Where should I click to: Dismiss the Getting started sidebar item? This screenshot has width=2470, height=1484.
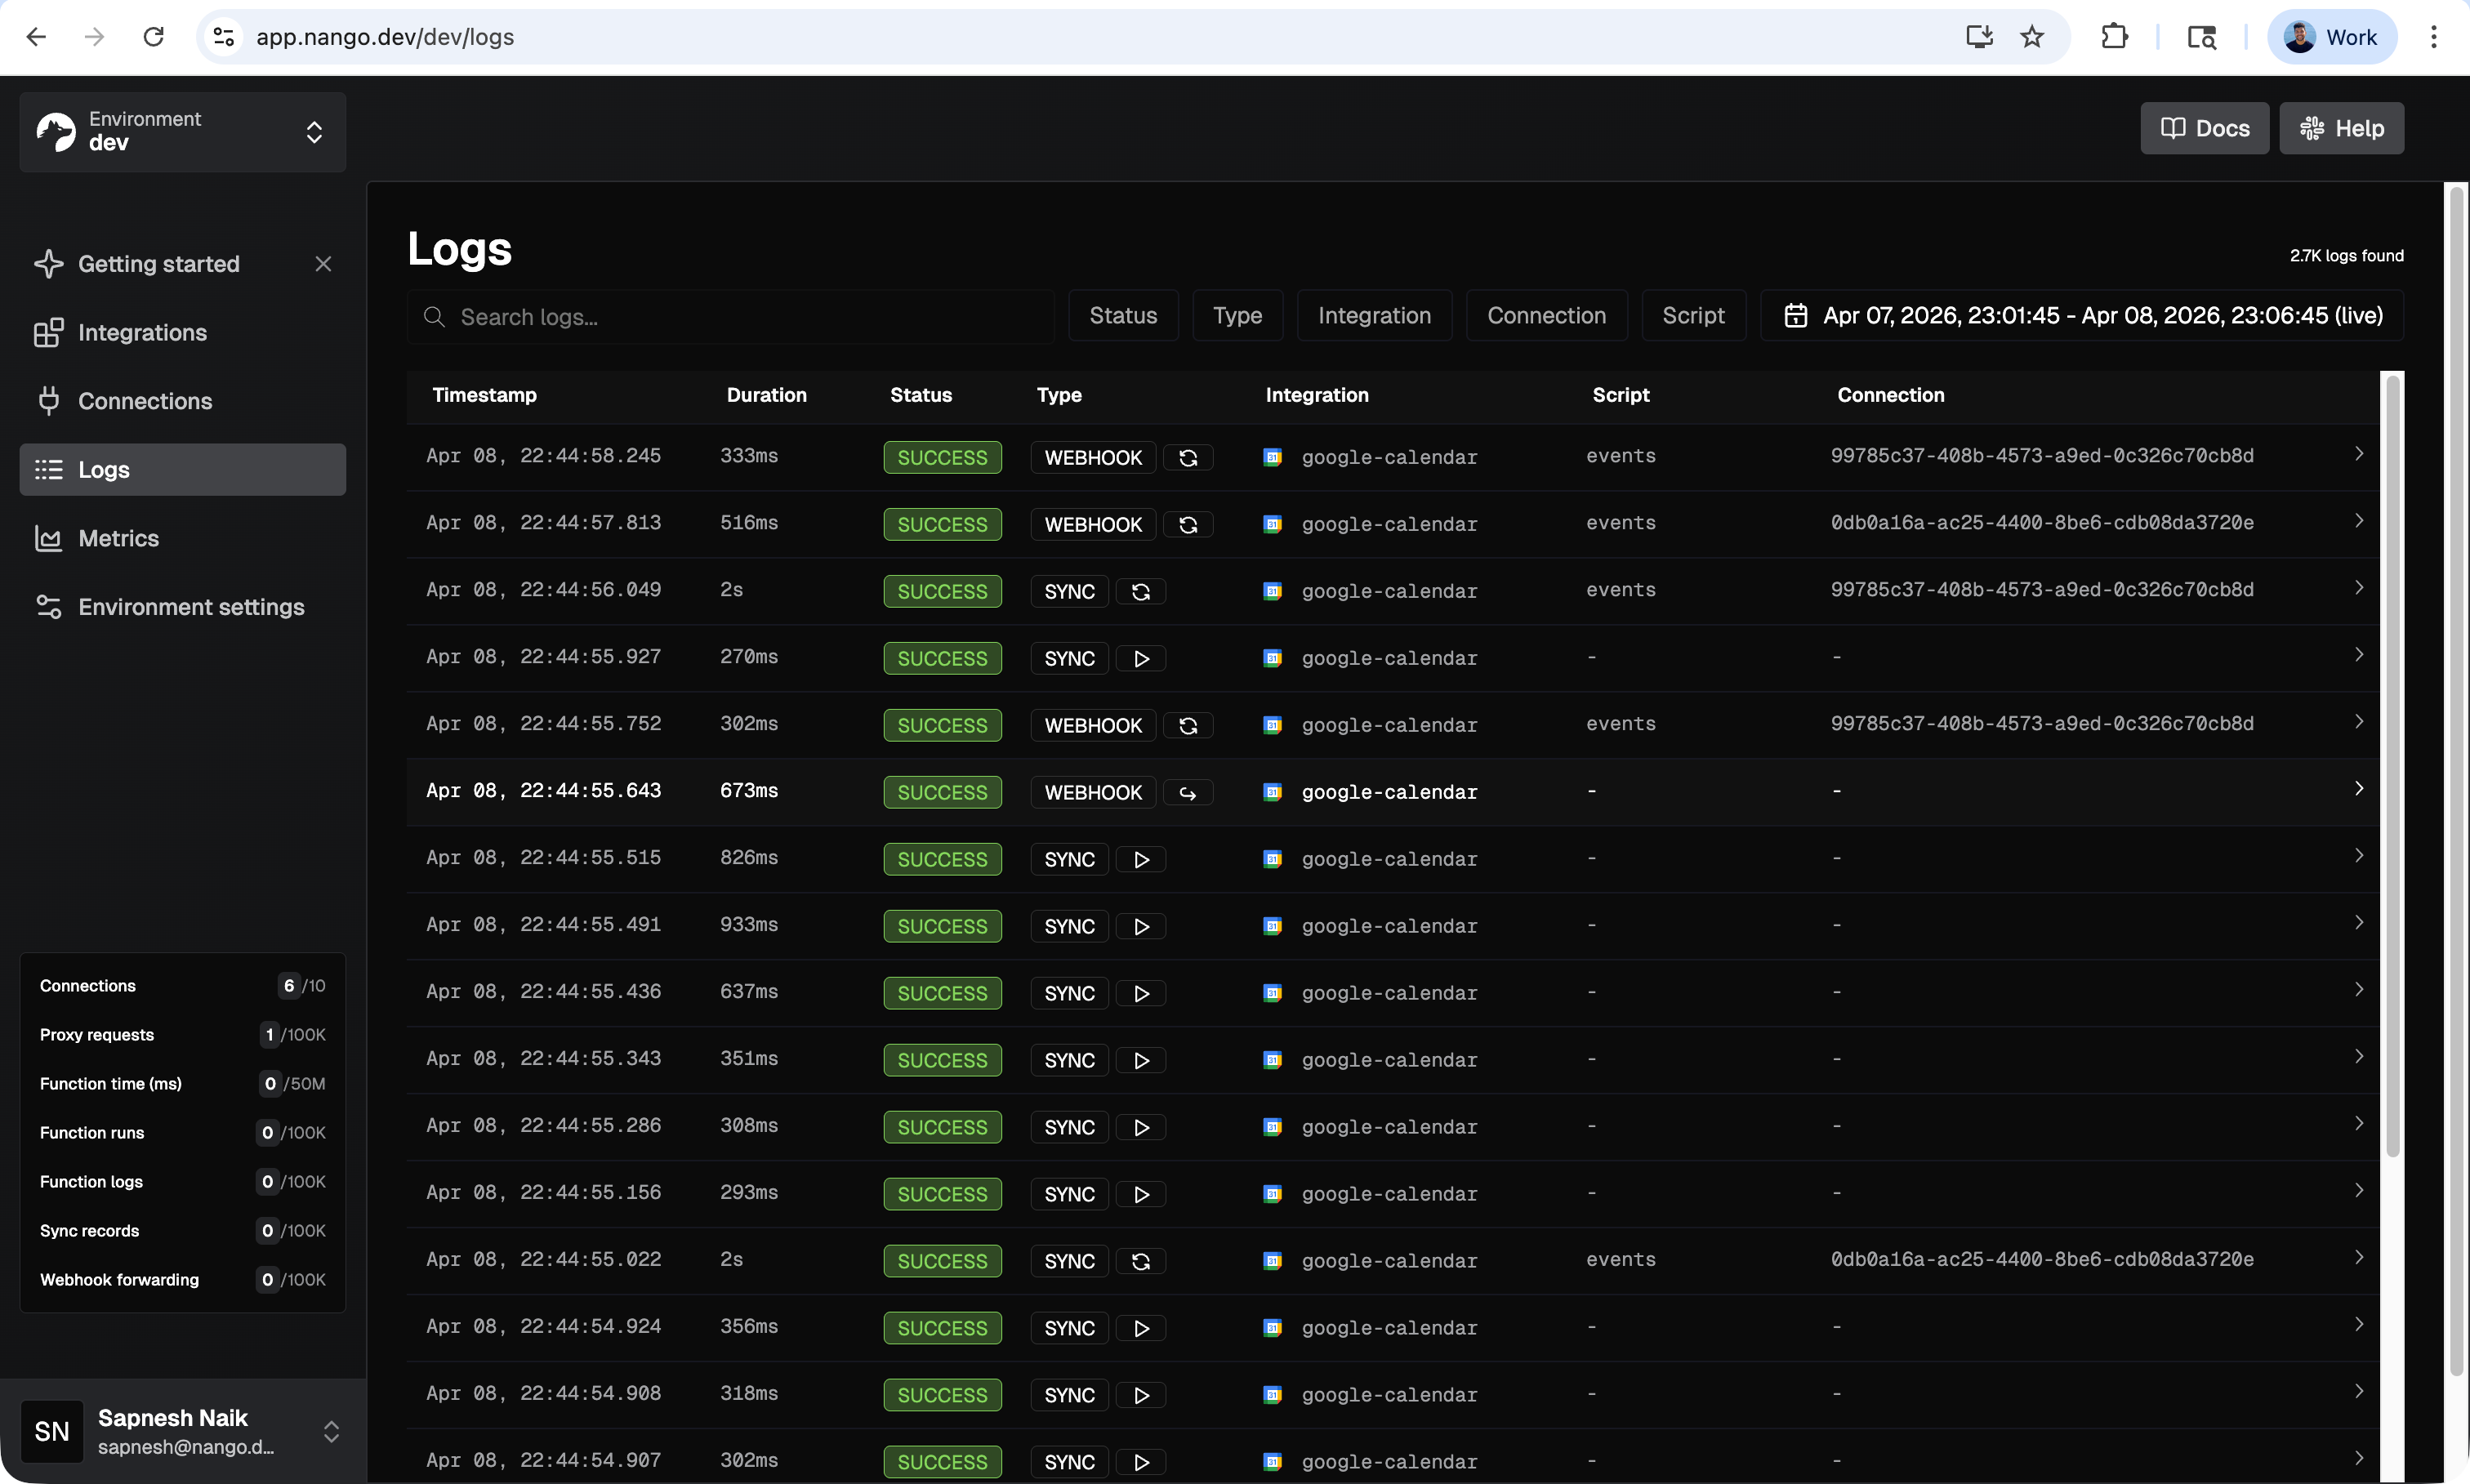click(323, 264)
